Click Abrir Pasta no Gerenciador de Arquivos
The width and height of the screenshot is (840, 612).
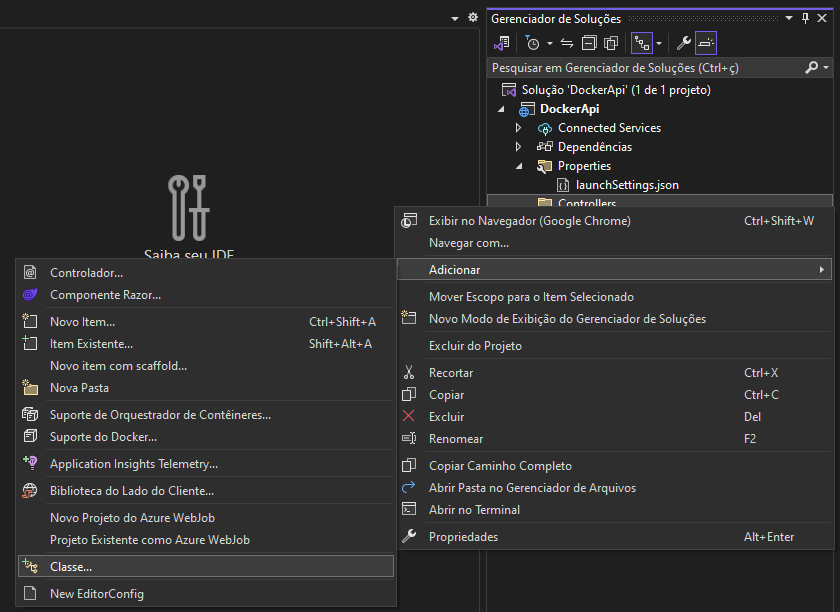(x=615, y=488)
